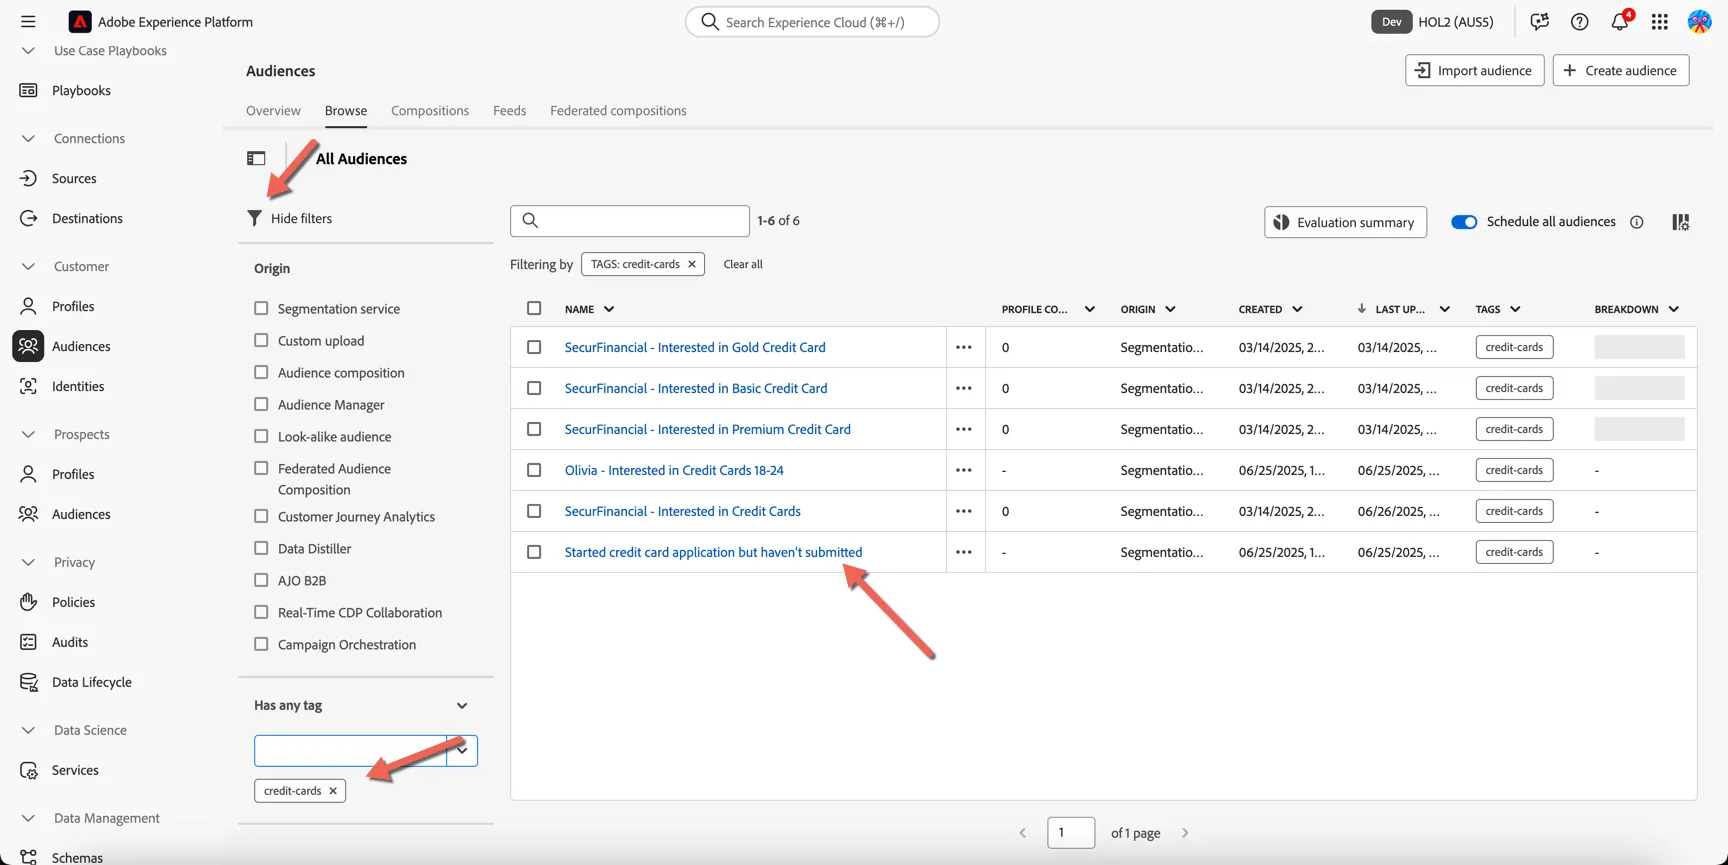Open the help question mark icon
The image size is (1728, 865).
pos(1579,21)
